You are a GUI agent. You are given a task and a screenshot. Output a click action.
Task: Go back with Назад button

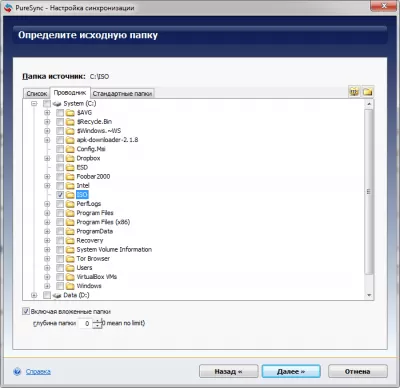229,371
